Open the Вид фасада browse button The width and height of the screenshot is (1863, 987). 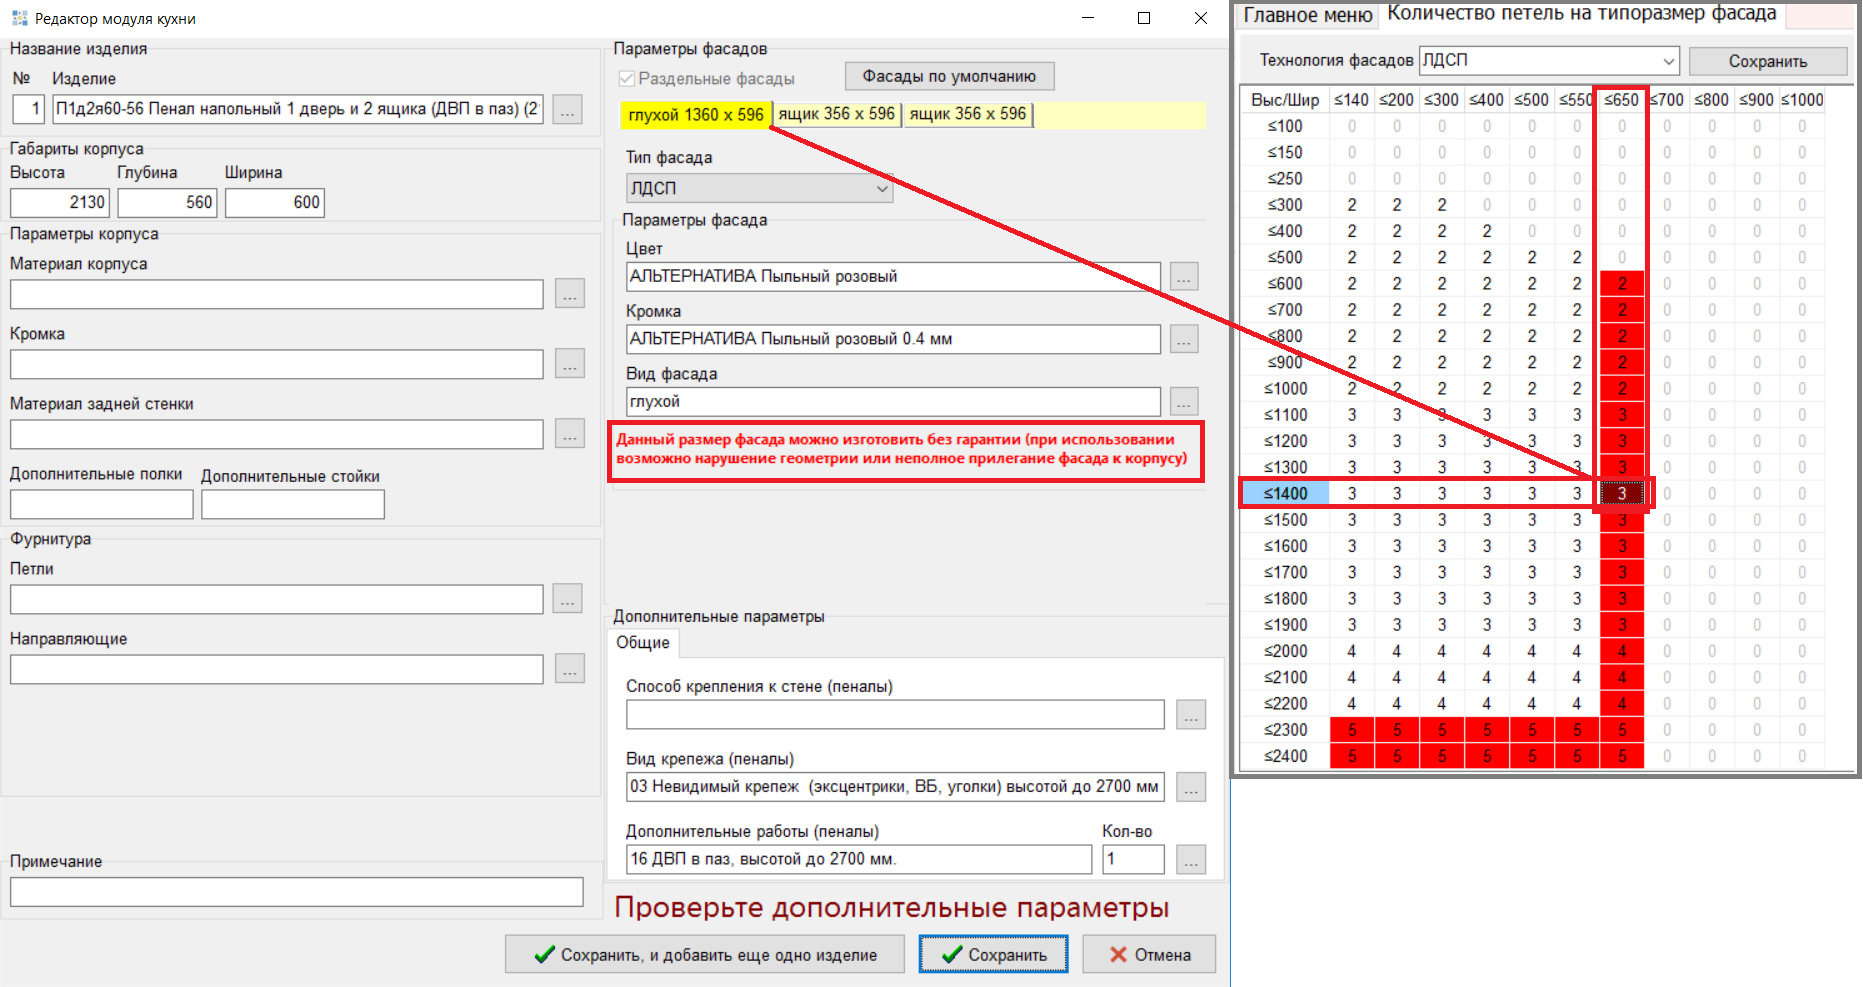point(1184,402)
